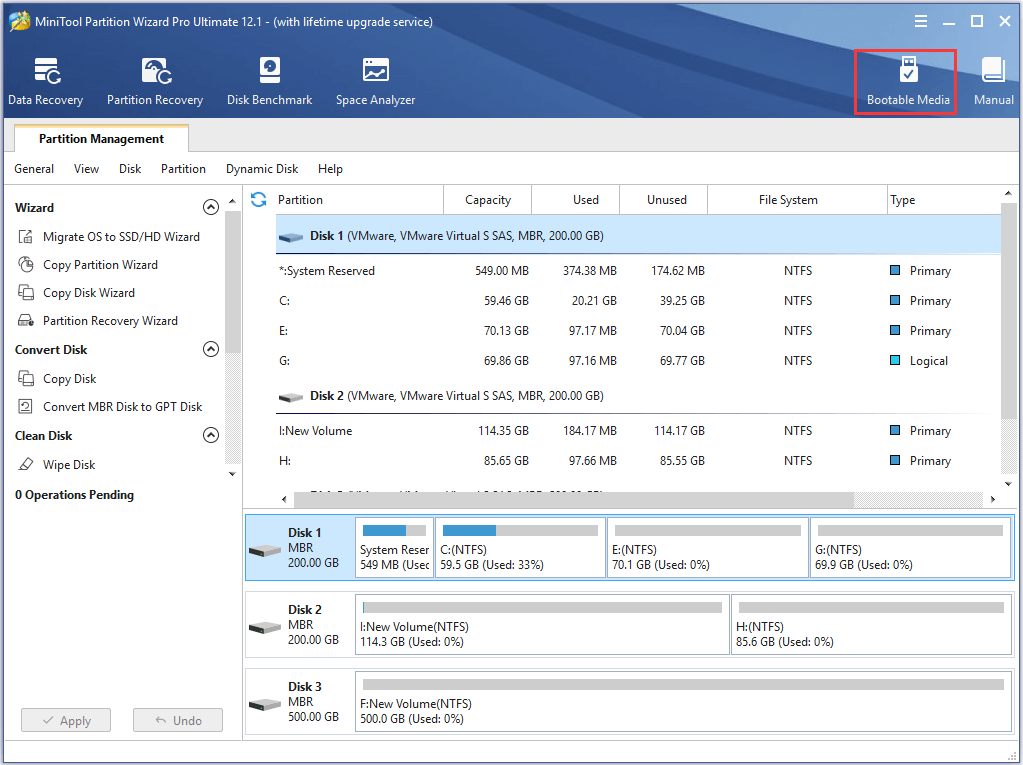Select the I:New Volume(NTFS) block in Disk 2 map
Screen dimensions: 1023x765
coord(542,625)
